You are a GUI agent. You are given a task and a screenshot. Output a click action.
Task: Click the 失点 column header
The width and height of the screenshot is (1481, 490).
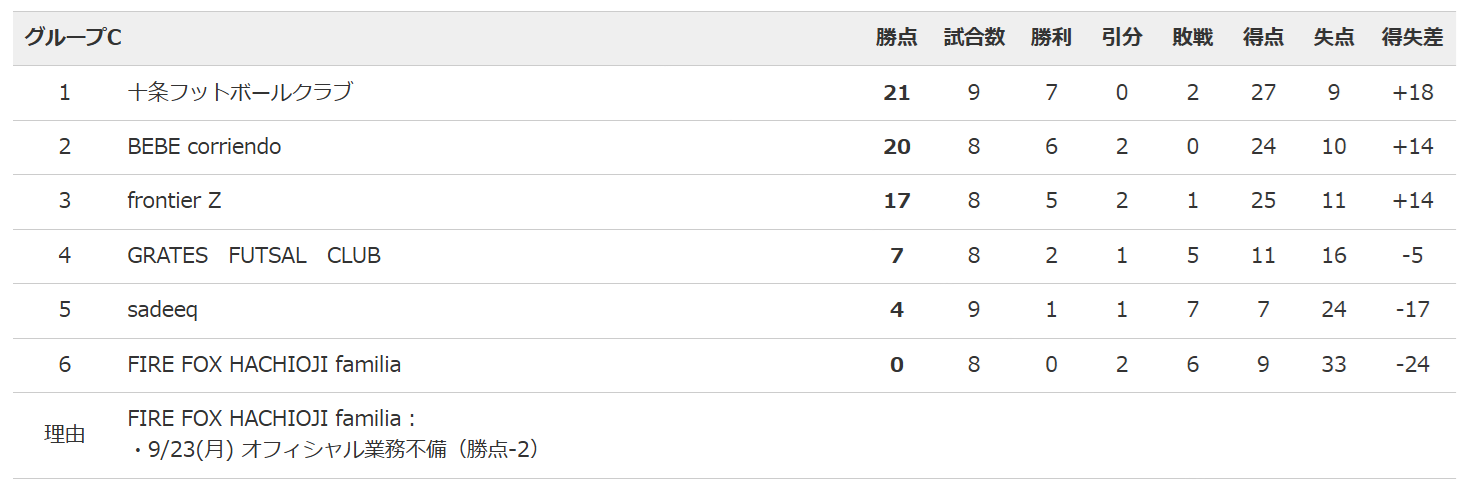1334,38
